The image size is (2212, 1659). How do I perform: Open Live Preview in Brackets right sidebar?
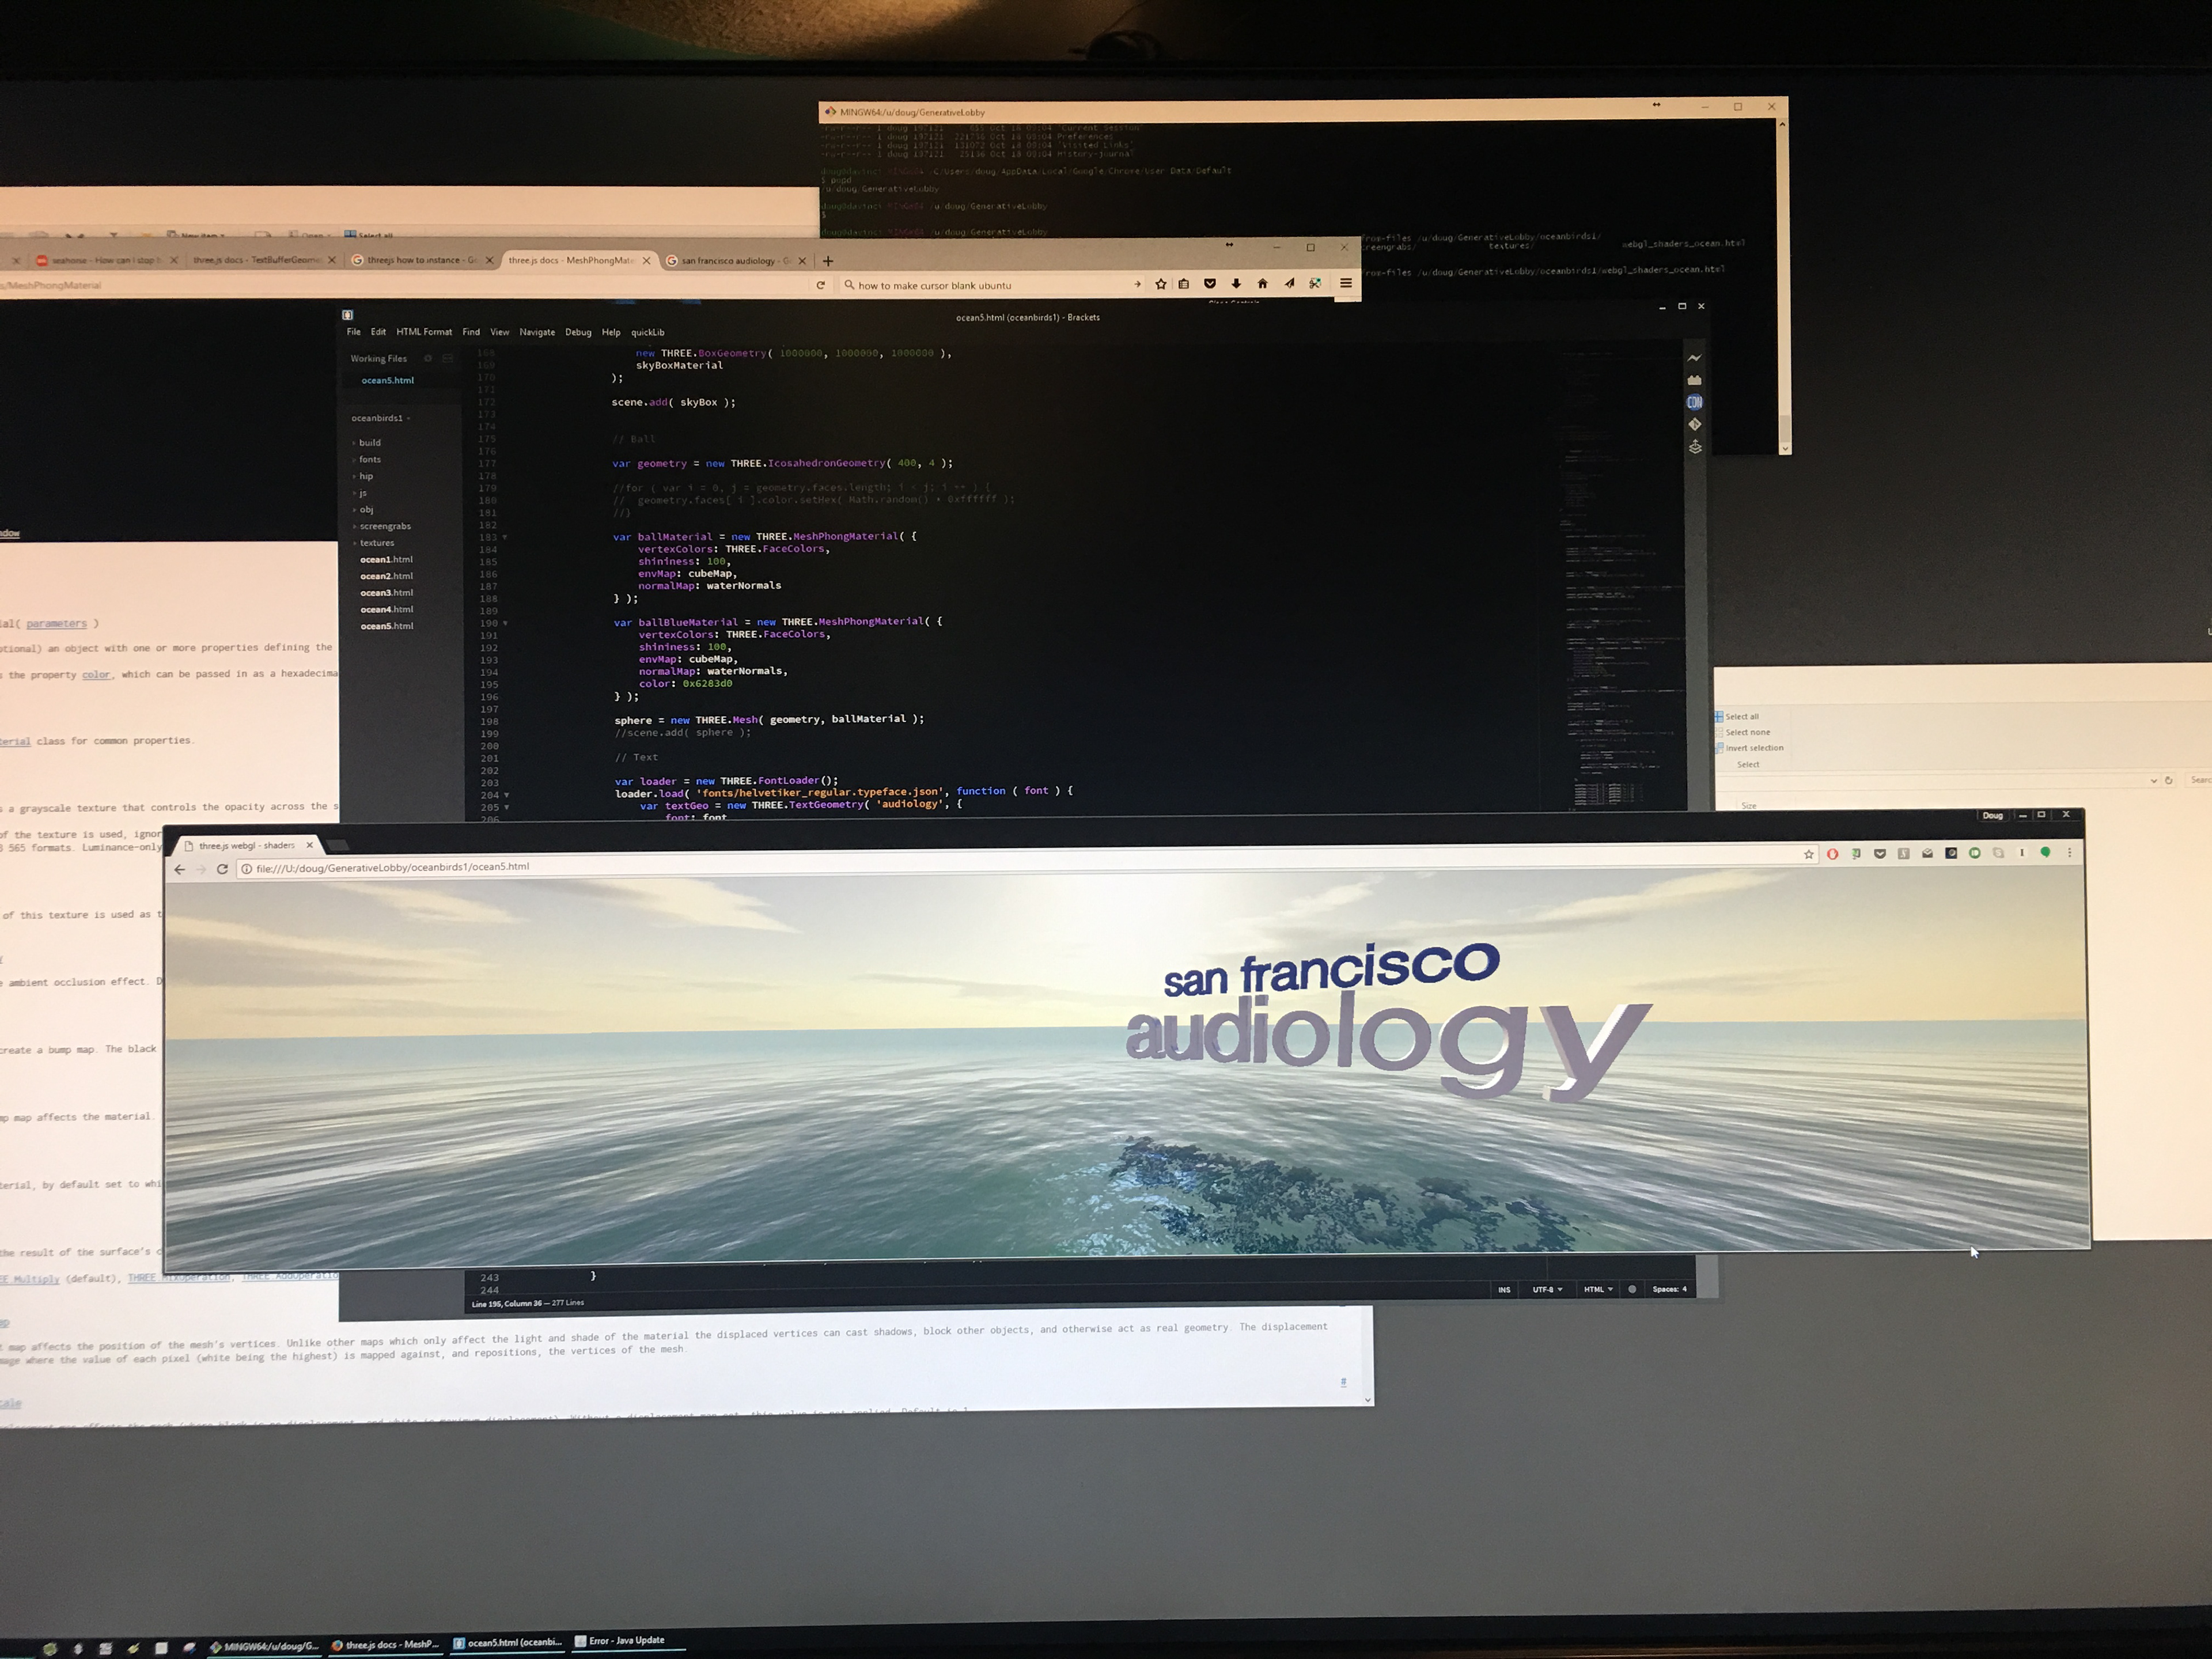[x=1694, y=358]
